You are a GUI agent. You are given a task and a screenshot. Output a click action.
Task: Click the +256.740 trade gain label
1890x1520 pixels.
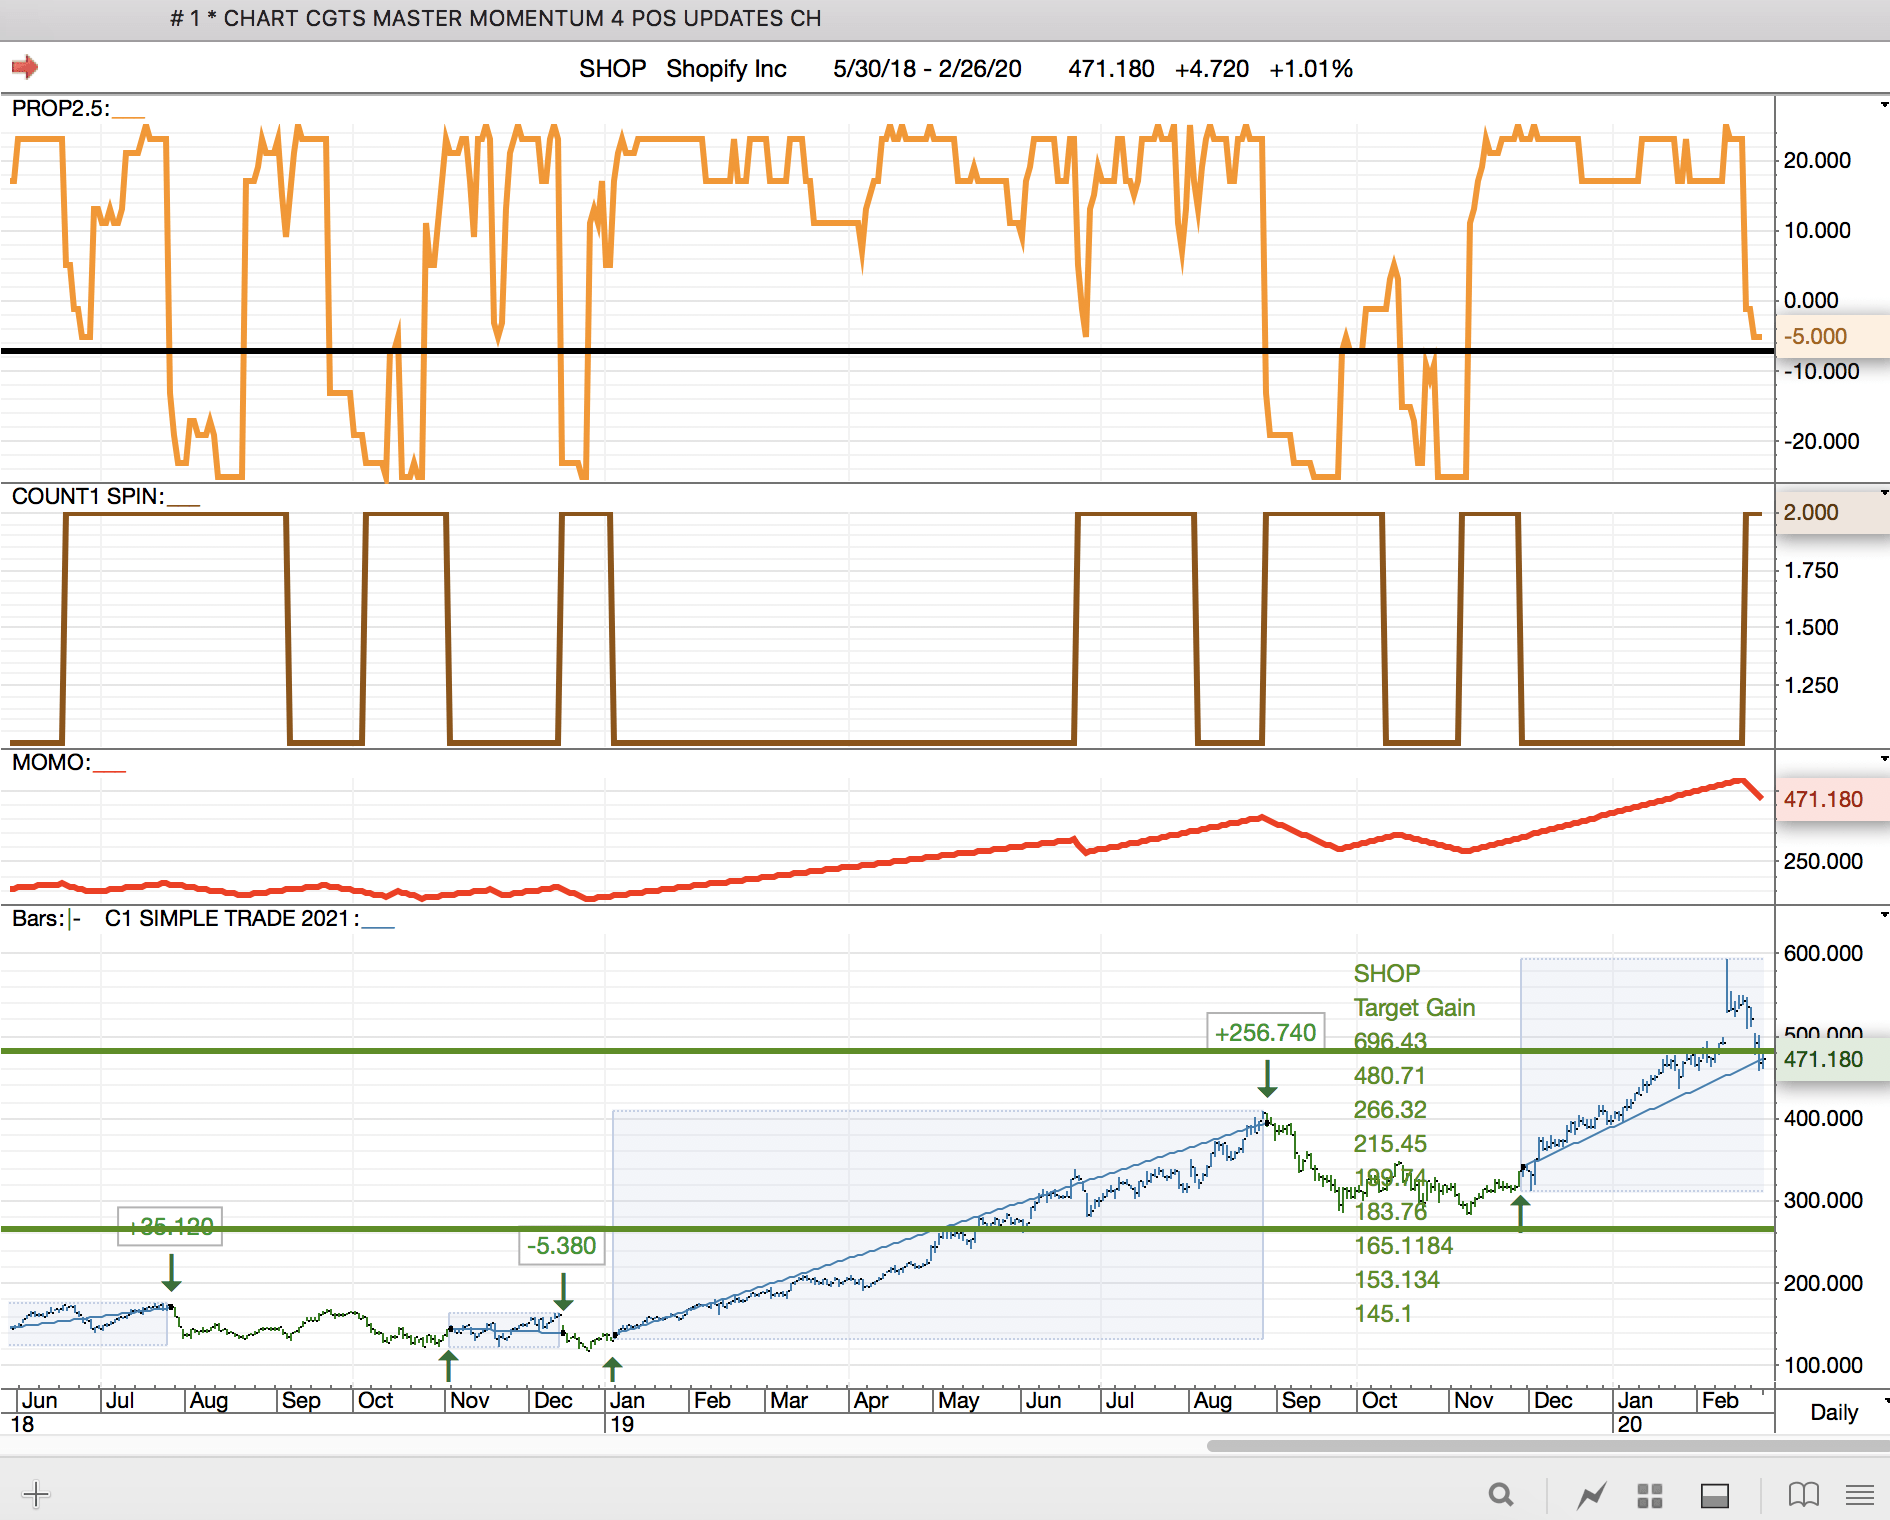(1265, 1032)
